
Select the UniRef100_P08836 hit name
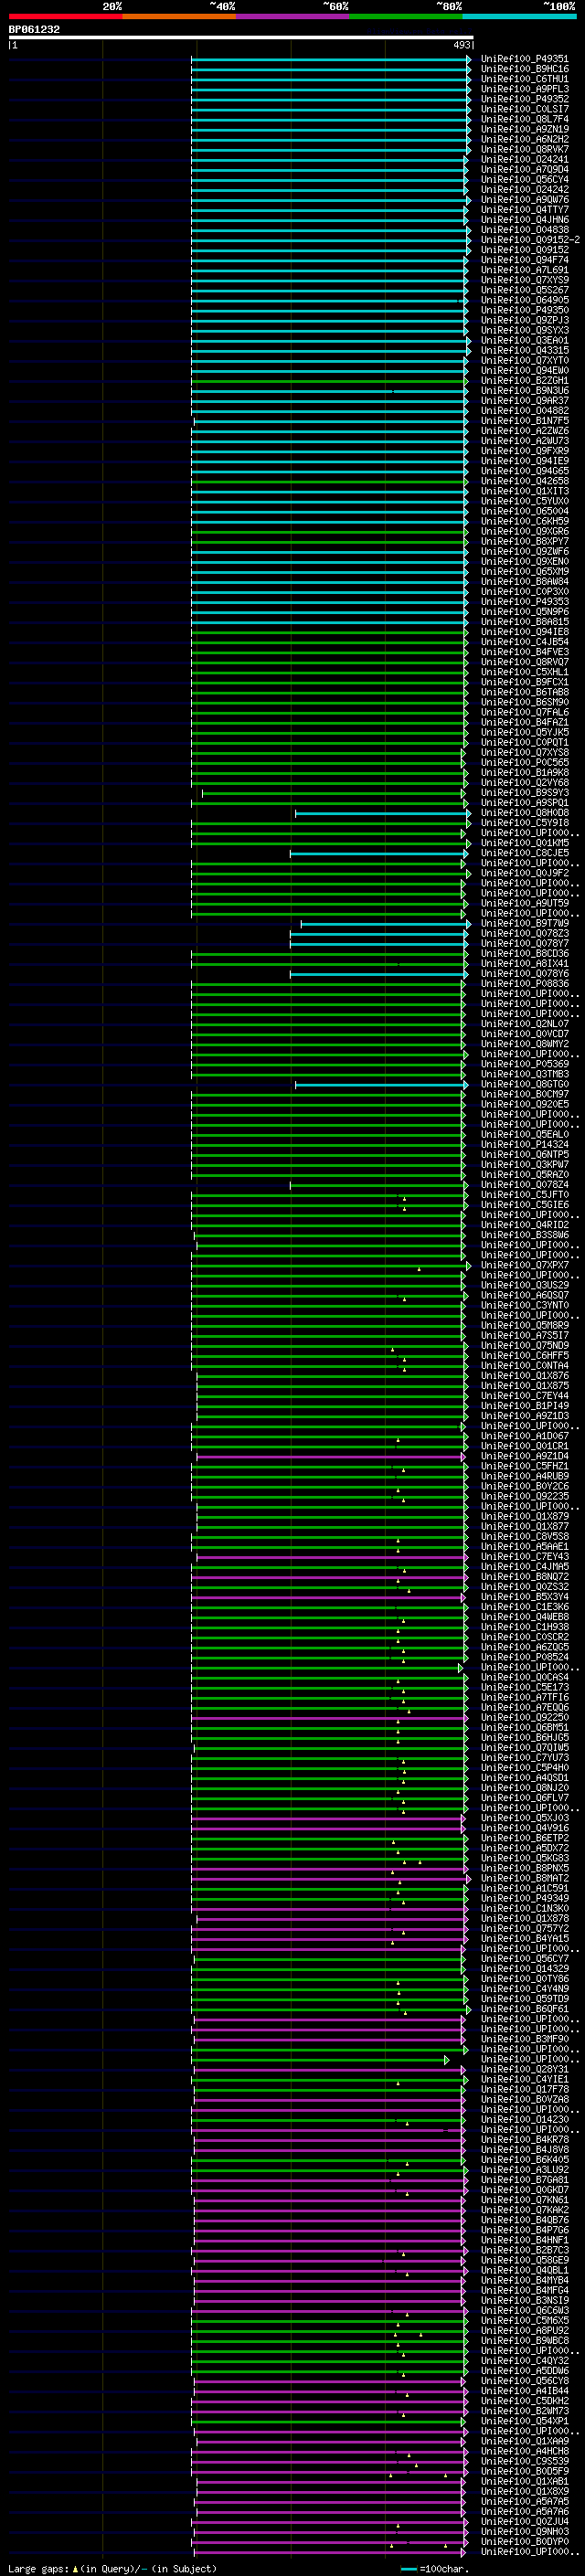coord(524,984)
